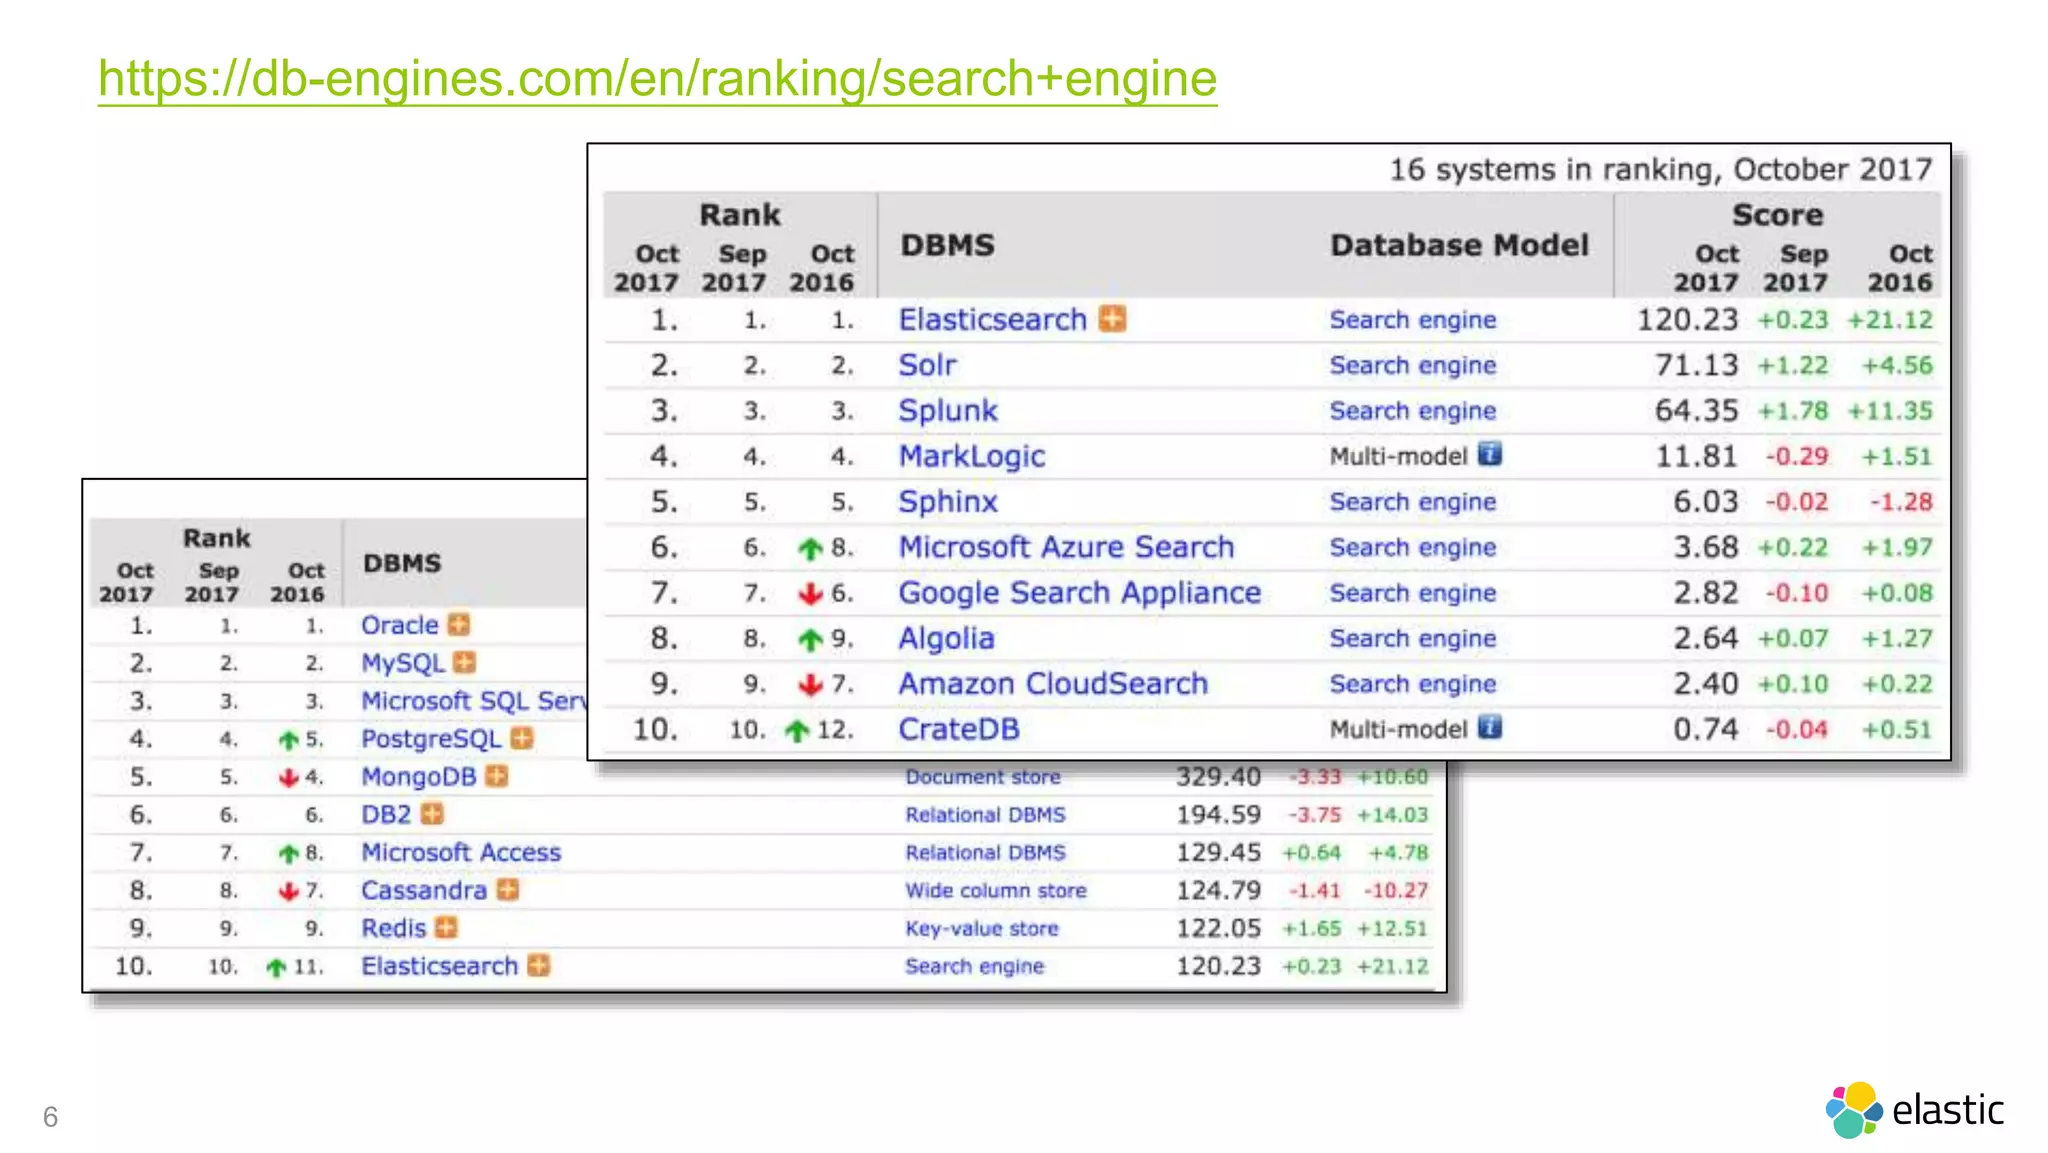Click Search engine model in Splunk row
2048x1153 pixels.
[1412, 411]
